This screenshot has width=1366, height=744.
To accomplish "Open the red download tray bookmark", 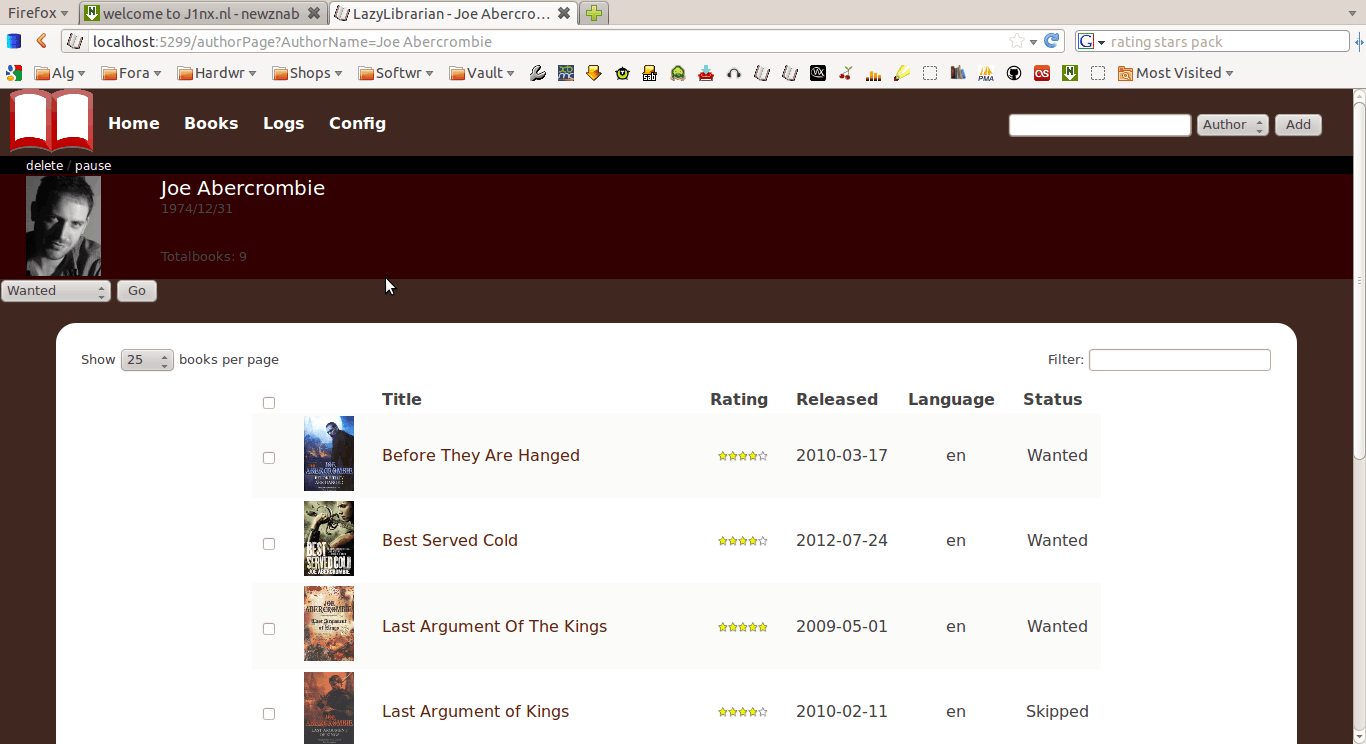I will pyautogui.click(x=706, y=73).
